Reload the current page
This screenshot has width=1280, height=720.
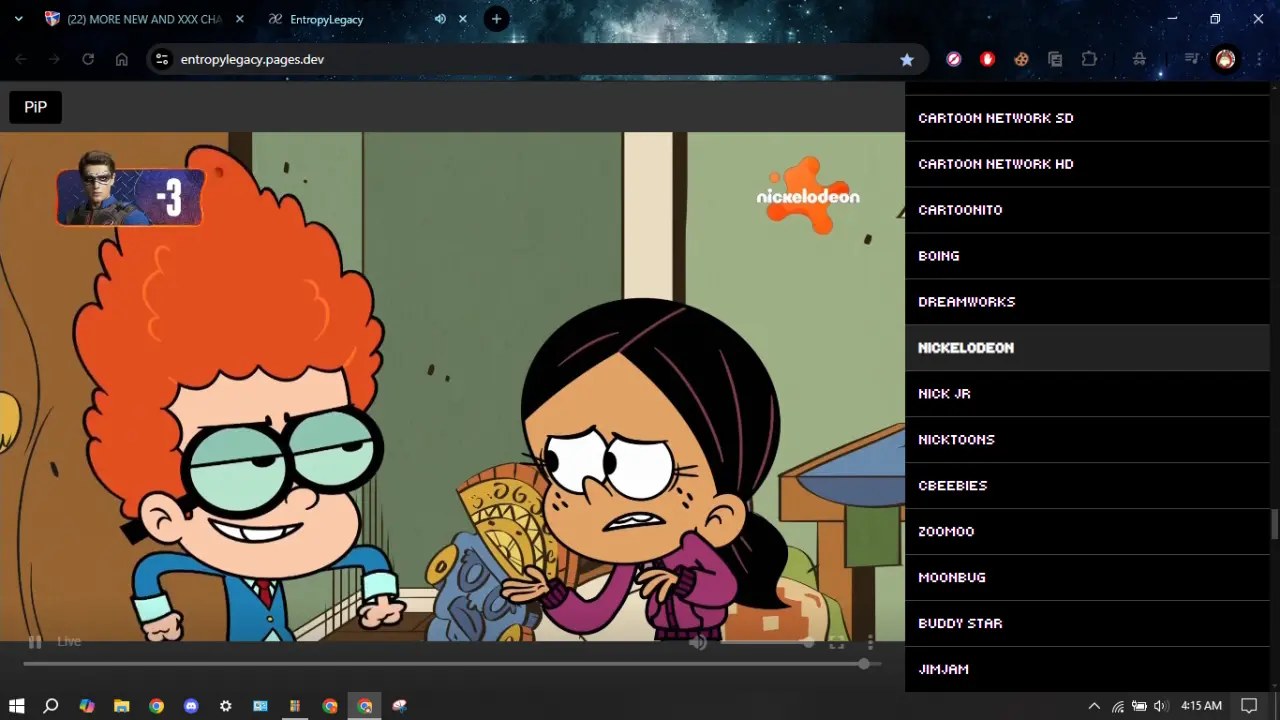click(88, 59)
